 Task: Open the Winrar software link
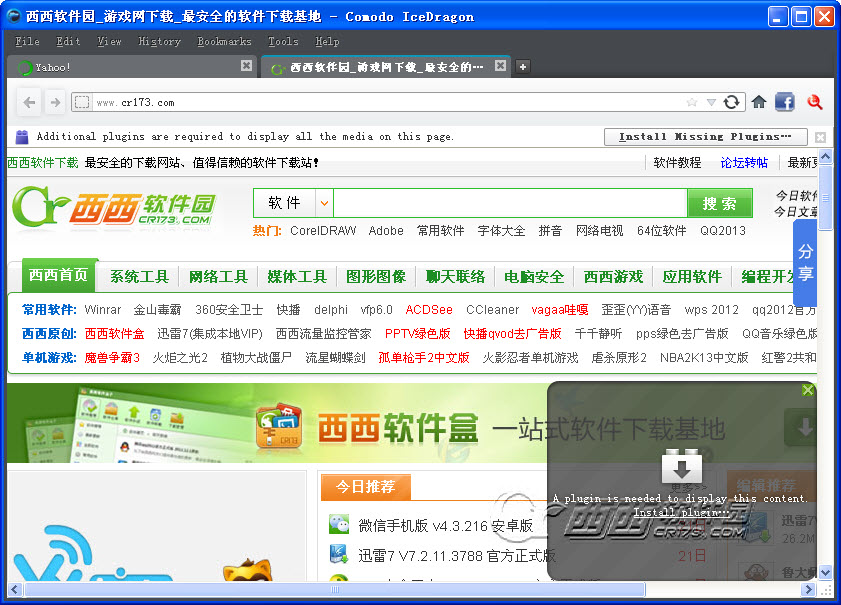pyautogui.click(x=102, y=309)
